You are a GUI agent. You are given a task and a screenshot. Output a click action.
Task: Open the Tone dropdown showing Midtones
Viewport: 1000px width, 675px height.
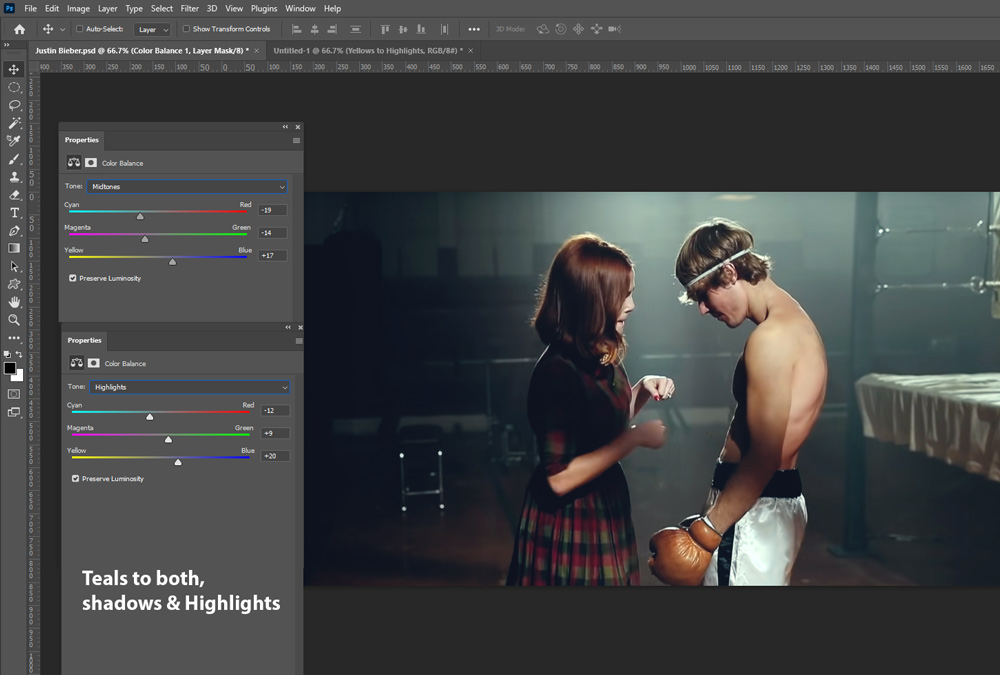(x=187, y=186)
